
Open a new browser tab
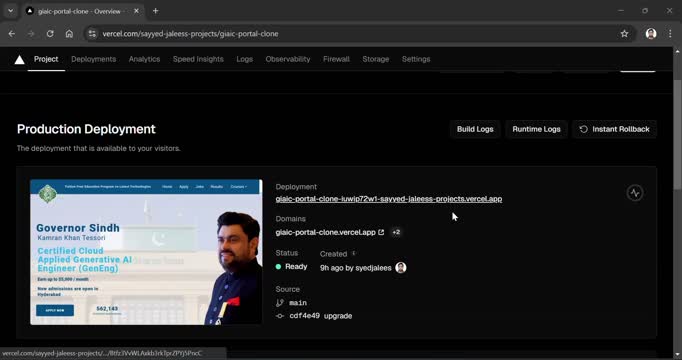point(155,11)
